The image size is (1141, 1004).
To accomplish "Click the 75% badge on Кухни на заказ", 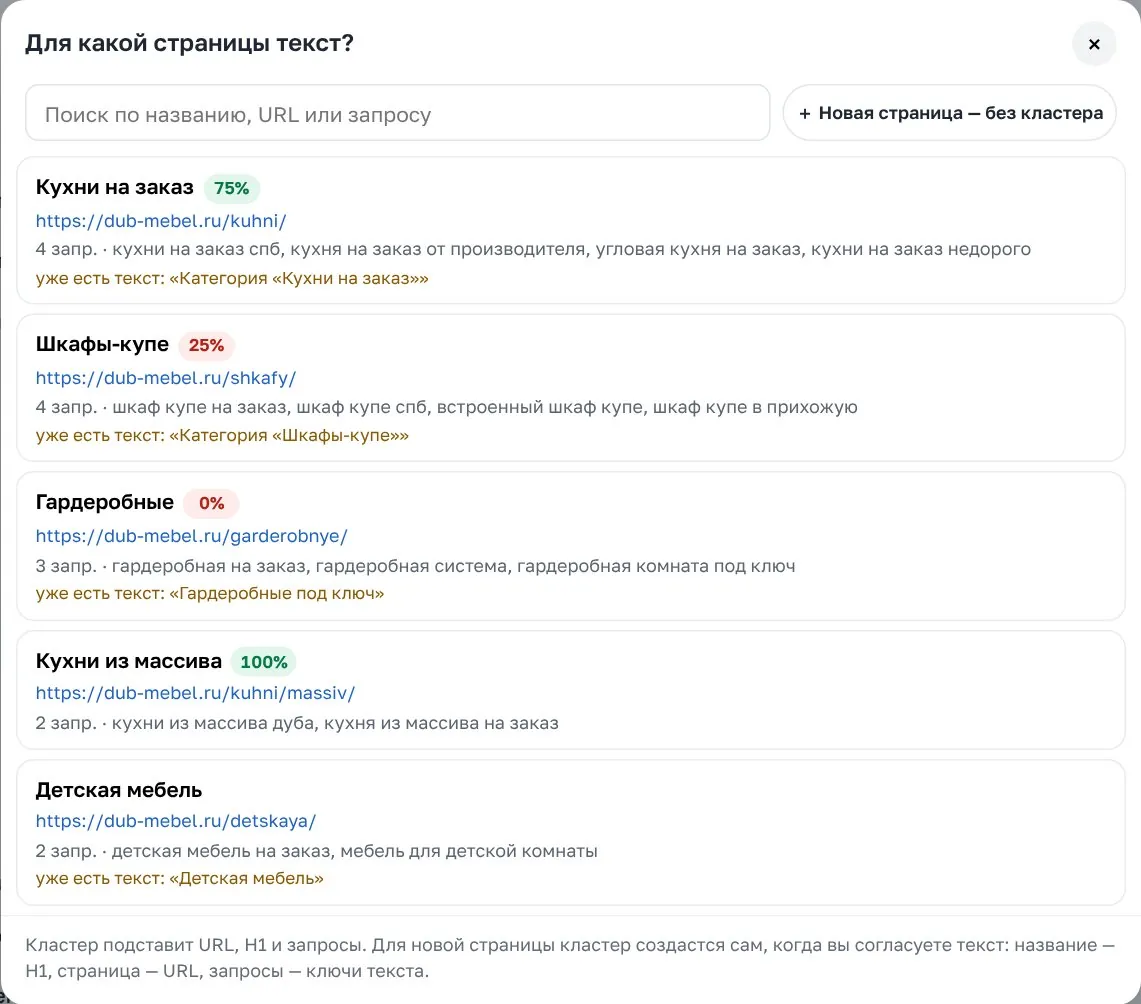I will coord(231,188).
